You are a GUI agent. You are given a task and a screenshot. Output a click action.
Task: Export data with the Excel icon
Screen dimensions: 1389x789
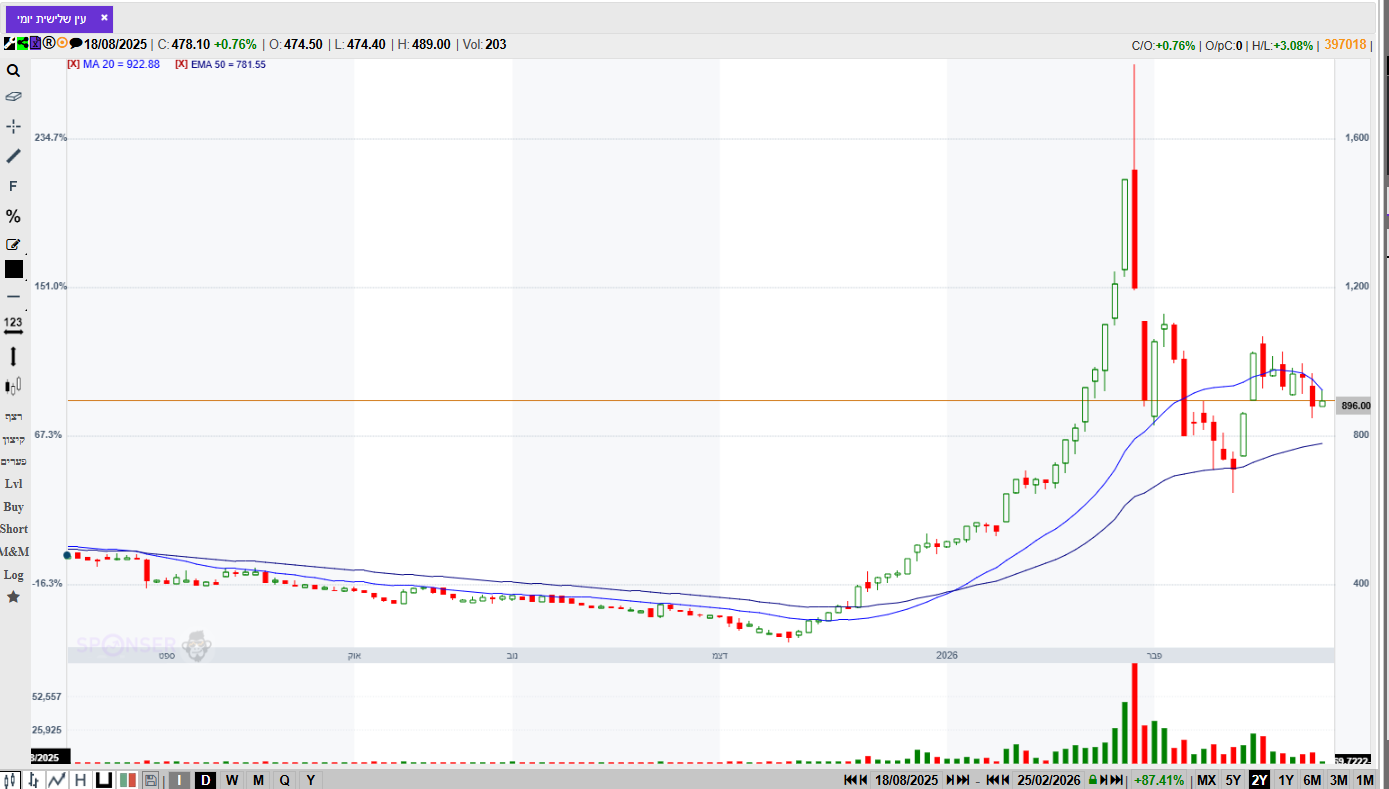click(x=35, y=43)
